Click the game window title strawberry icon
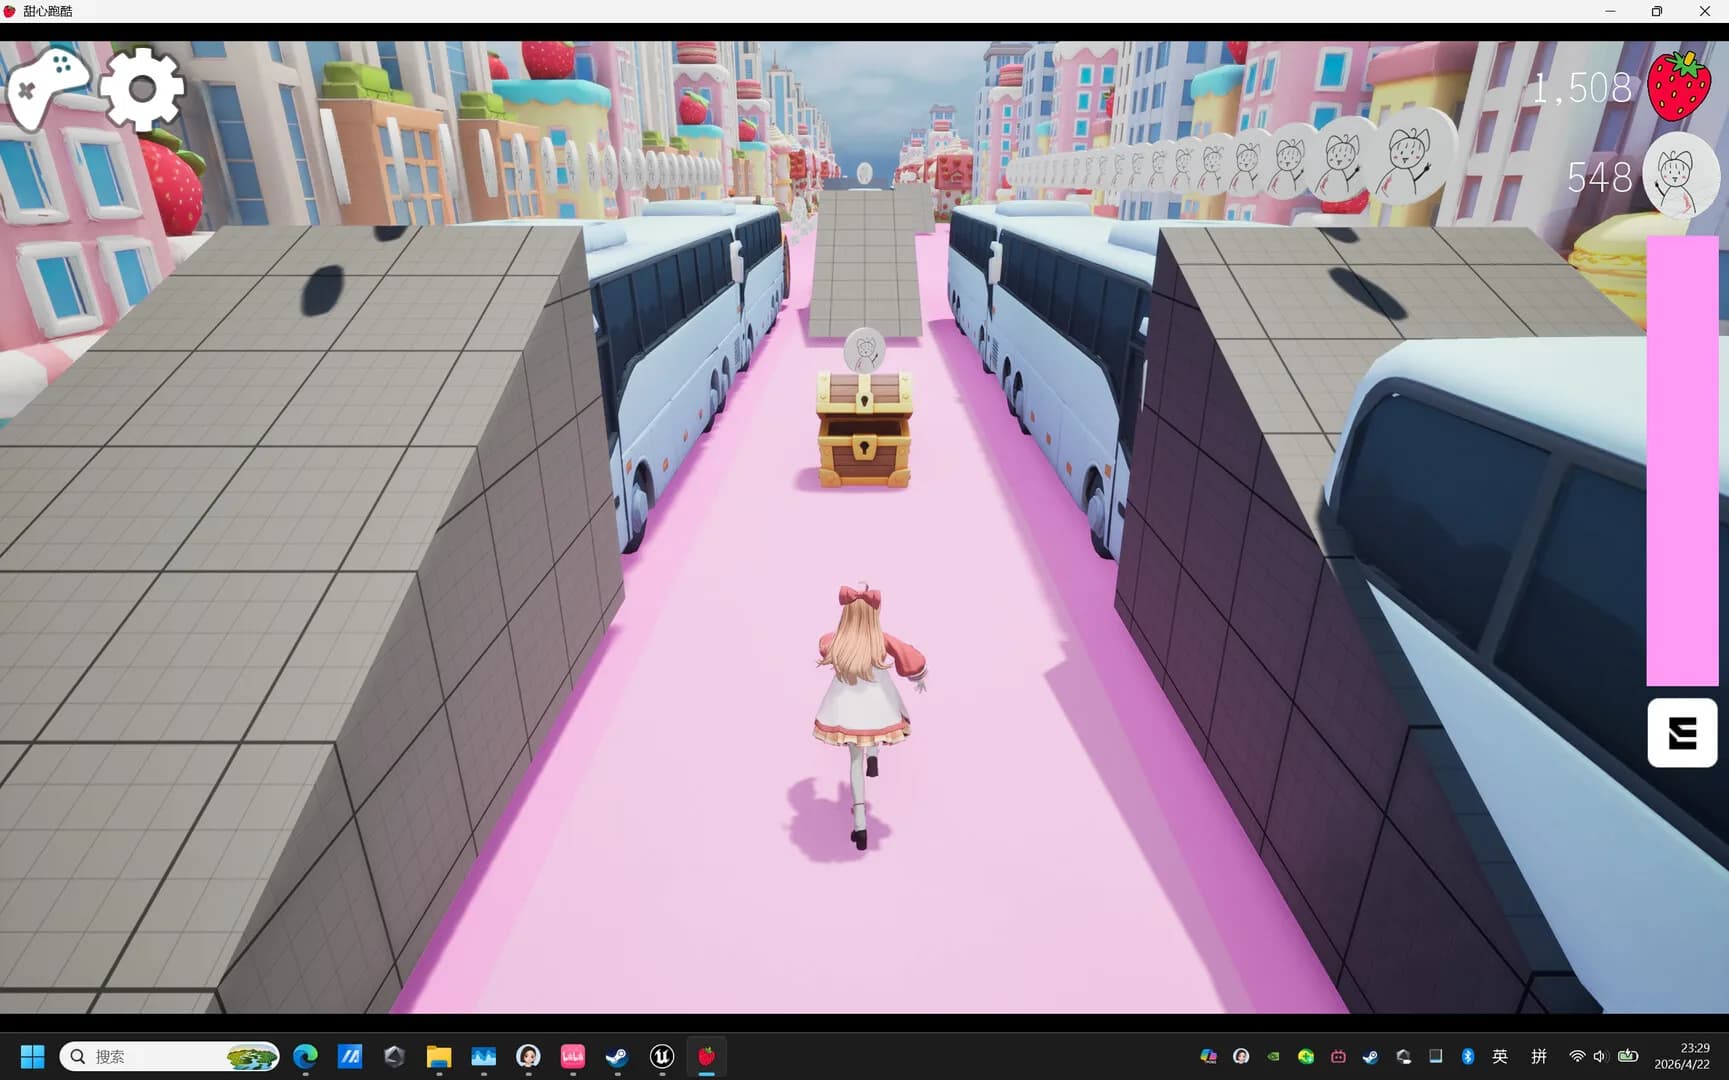Screen dimensions: 1729x1080 coord(10,11)
